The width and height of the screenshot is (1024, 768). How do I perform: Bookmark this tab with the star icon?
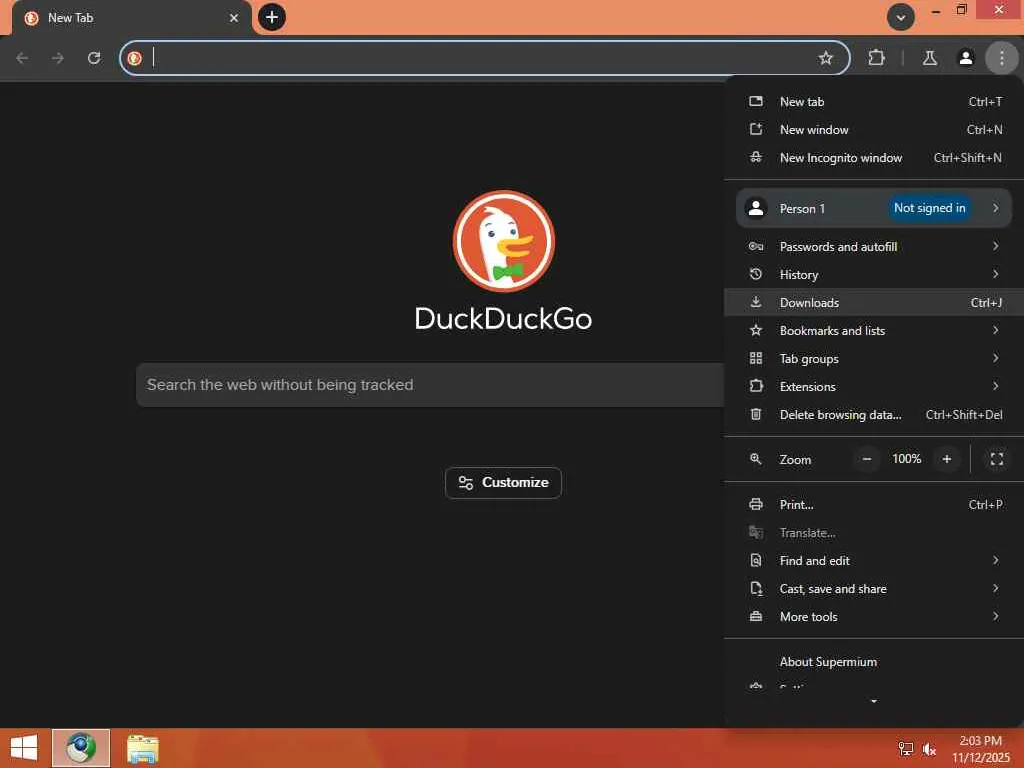click(x=825, y=58)
